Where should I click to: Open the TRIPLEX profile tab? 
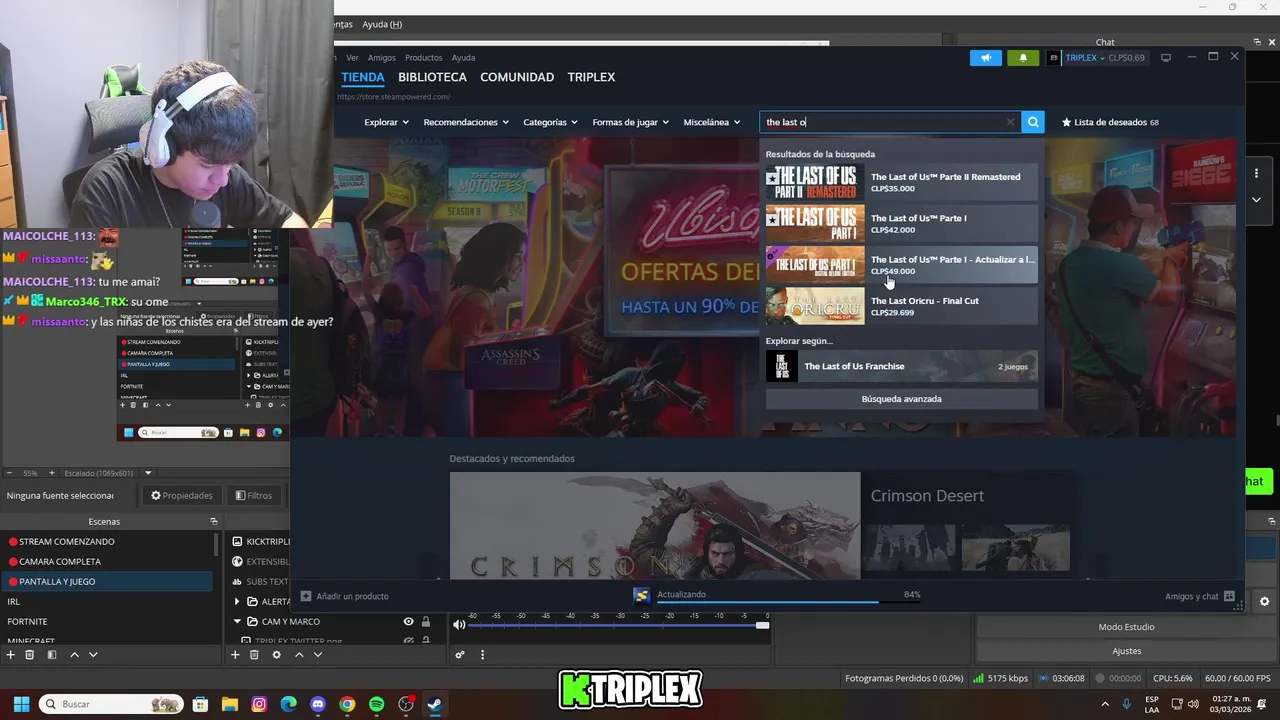[591, 77]
